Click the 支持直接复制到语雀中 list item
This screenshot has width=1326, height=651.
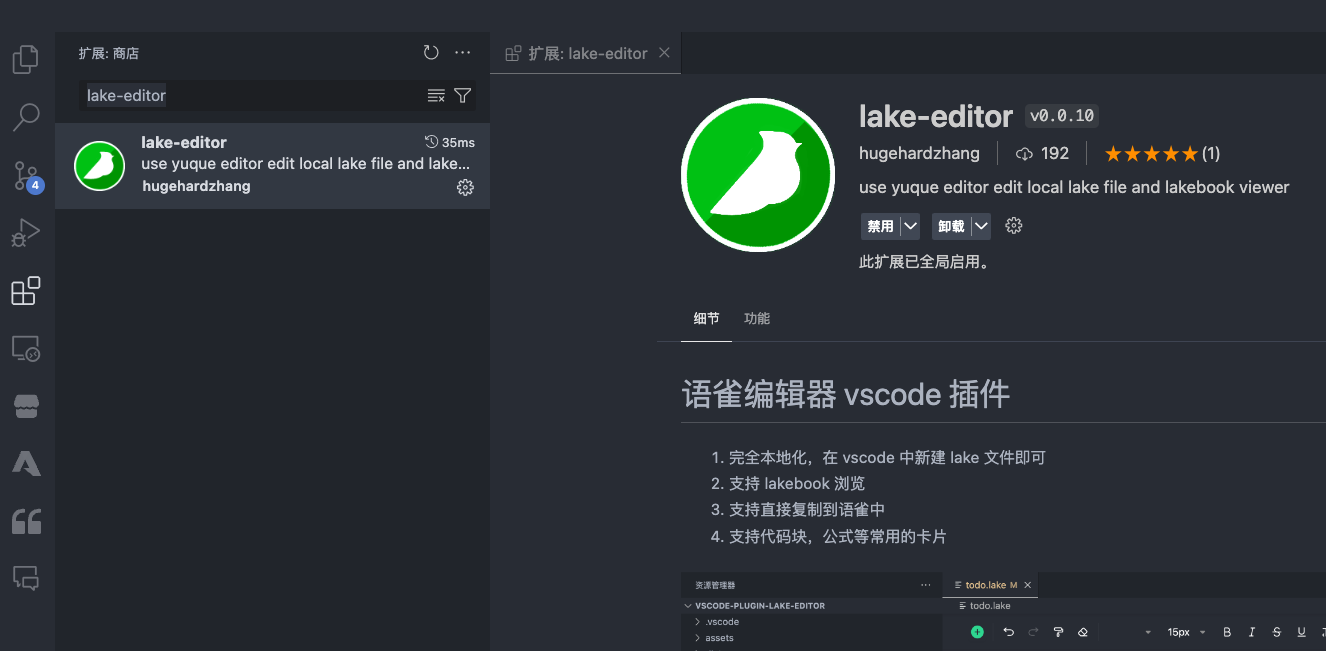pyautogui.click(x=807, y=509)
